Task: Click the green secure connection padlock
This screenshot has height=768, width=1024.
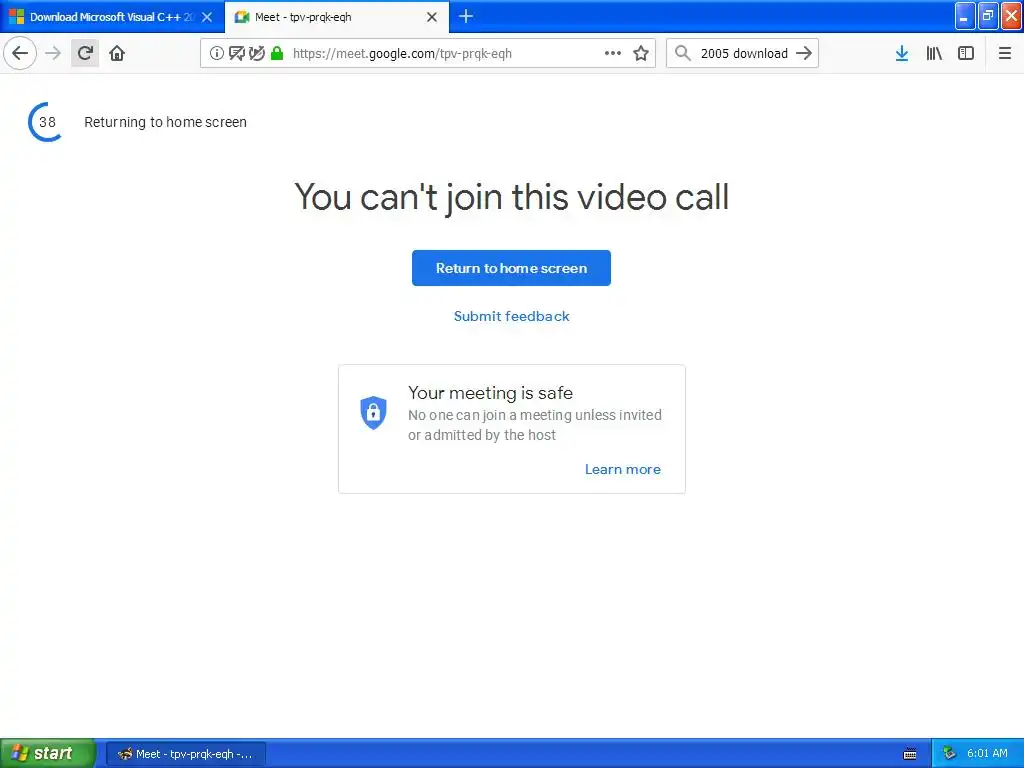Action: click(x=277, y=54)
